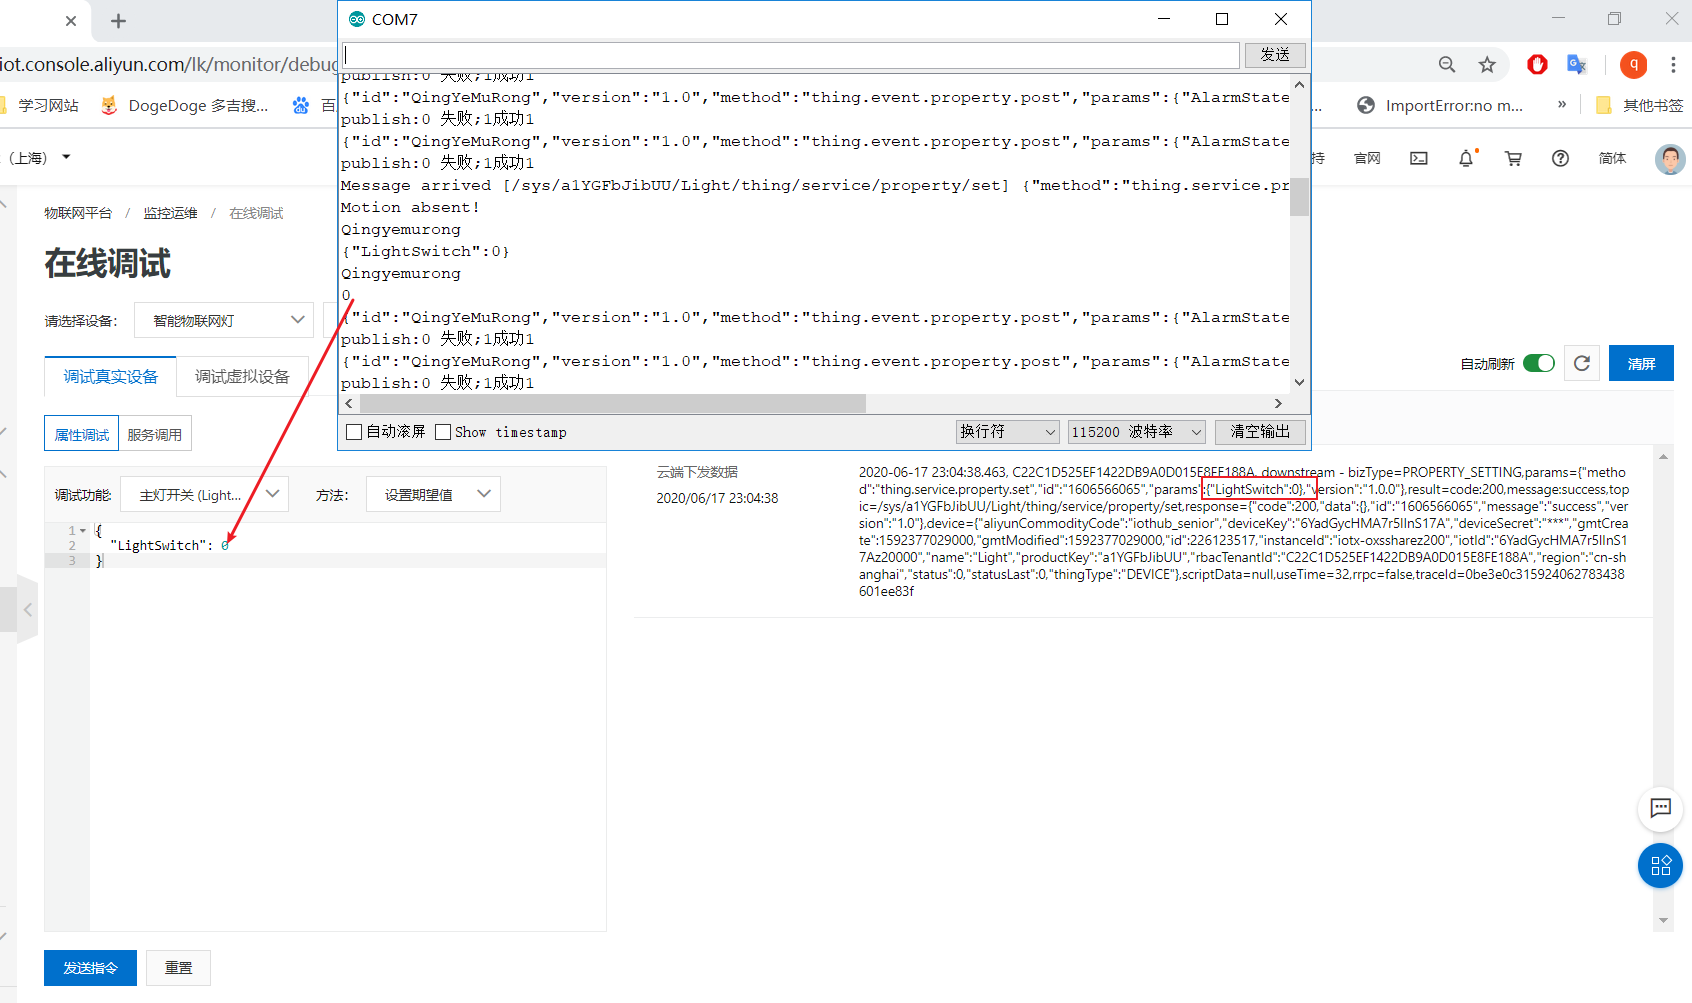The height and width of the screenshot is (1003, 1692).
Task: Click the log panel scroll down arrow
Action: pyautogui.click(x=1663, y=920)
